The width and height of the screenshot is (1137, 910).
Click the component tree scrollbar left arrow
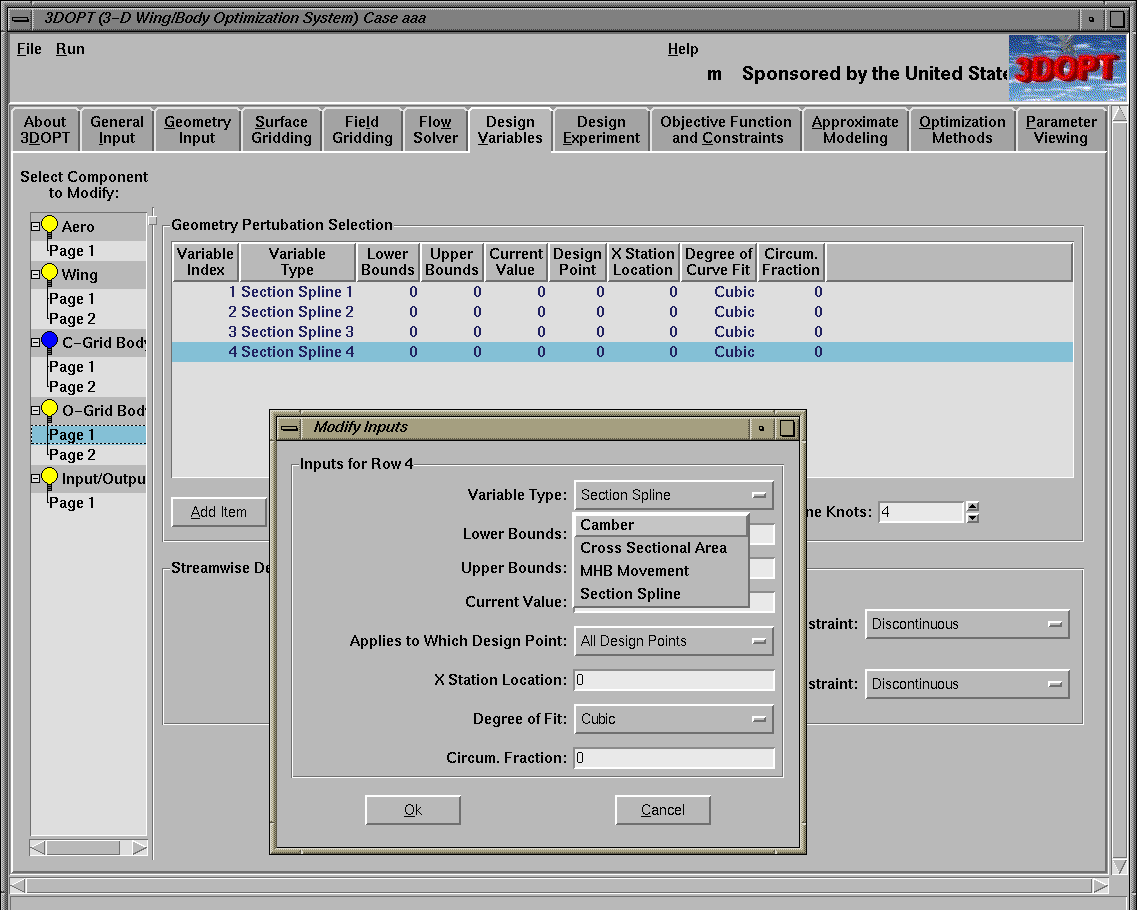coord(38,848)
